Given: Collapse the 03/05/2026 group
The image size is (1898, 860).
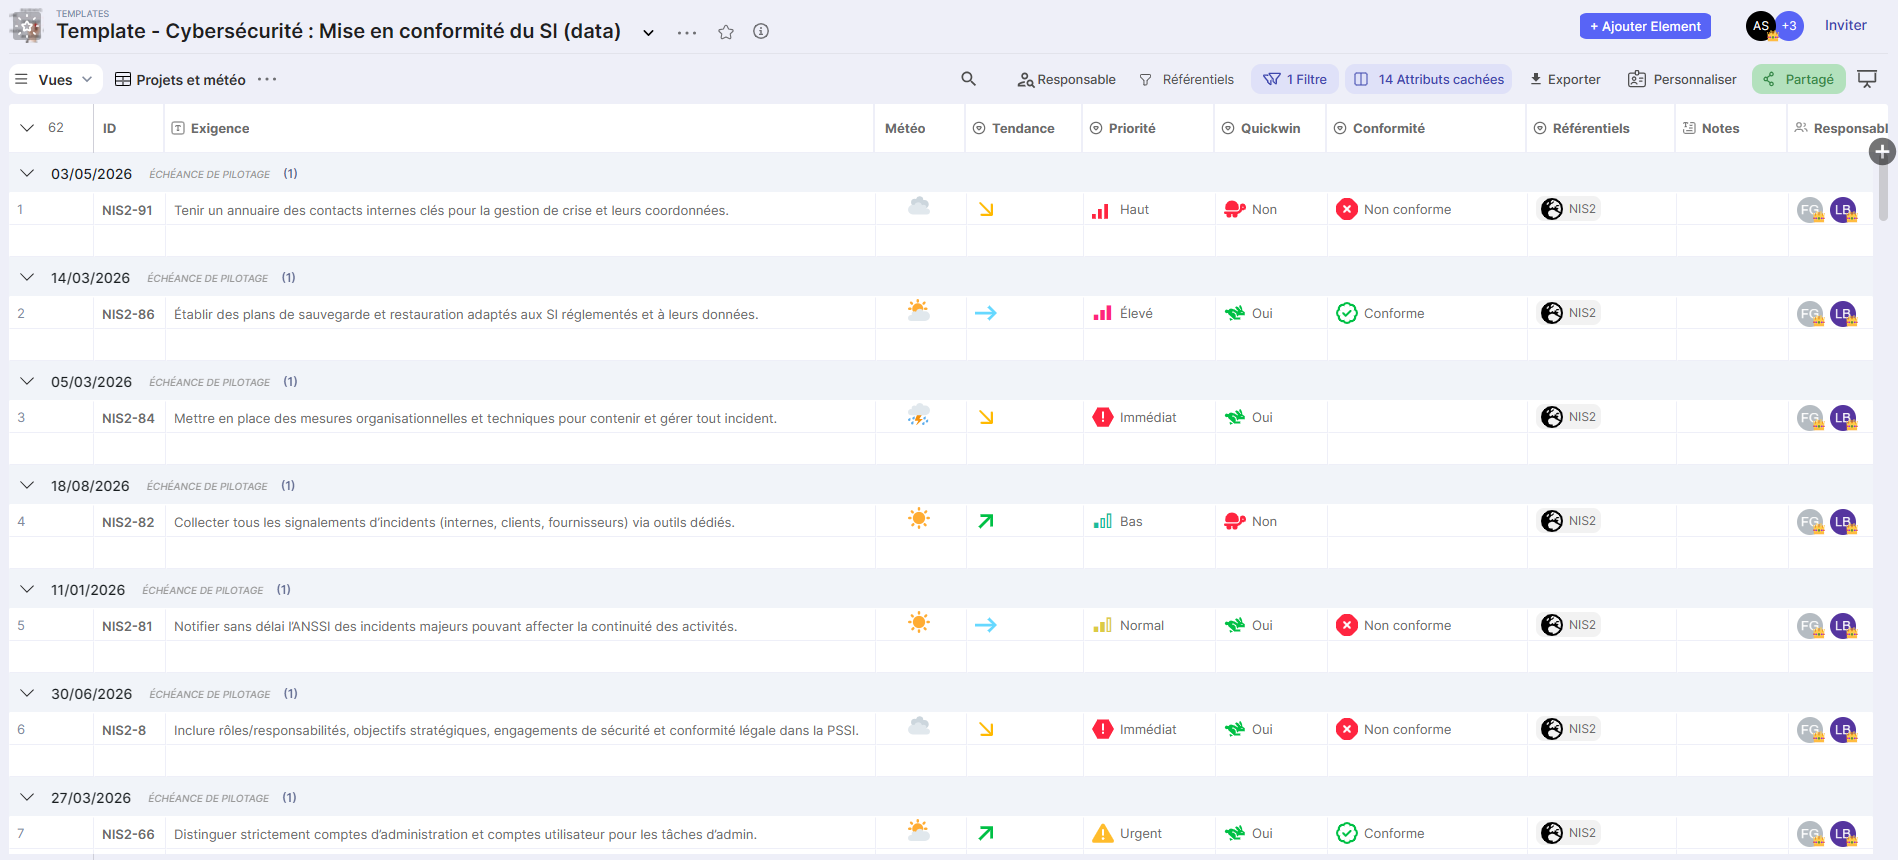Looking at the screenshot, I should (x=28, y=174).
